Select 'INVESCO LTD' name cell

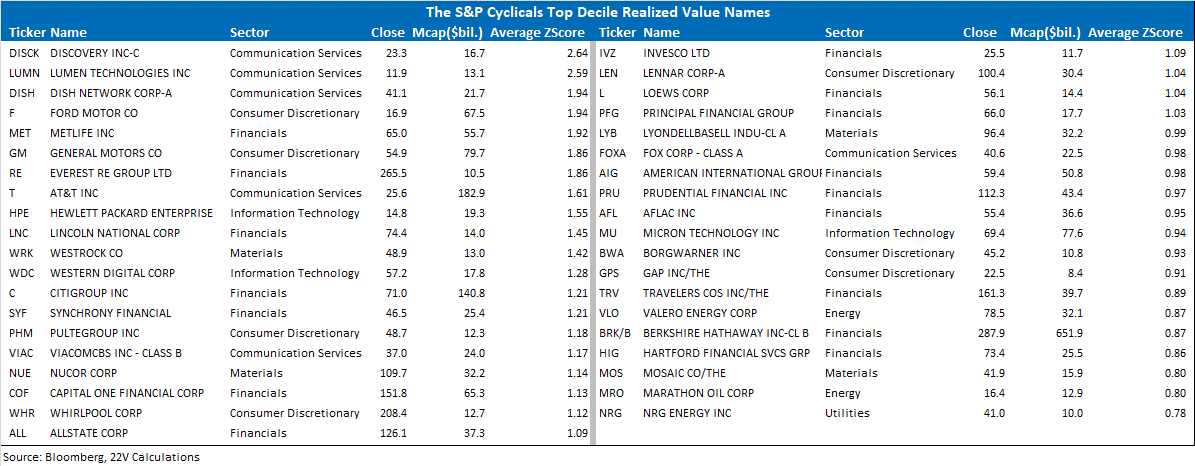[x=677, y=53]
